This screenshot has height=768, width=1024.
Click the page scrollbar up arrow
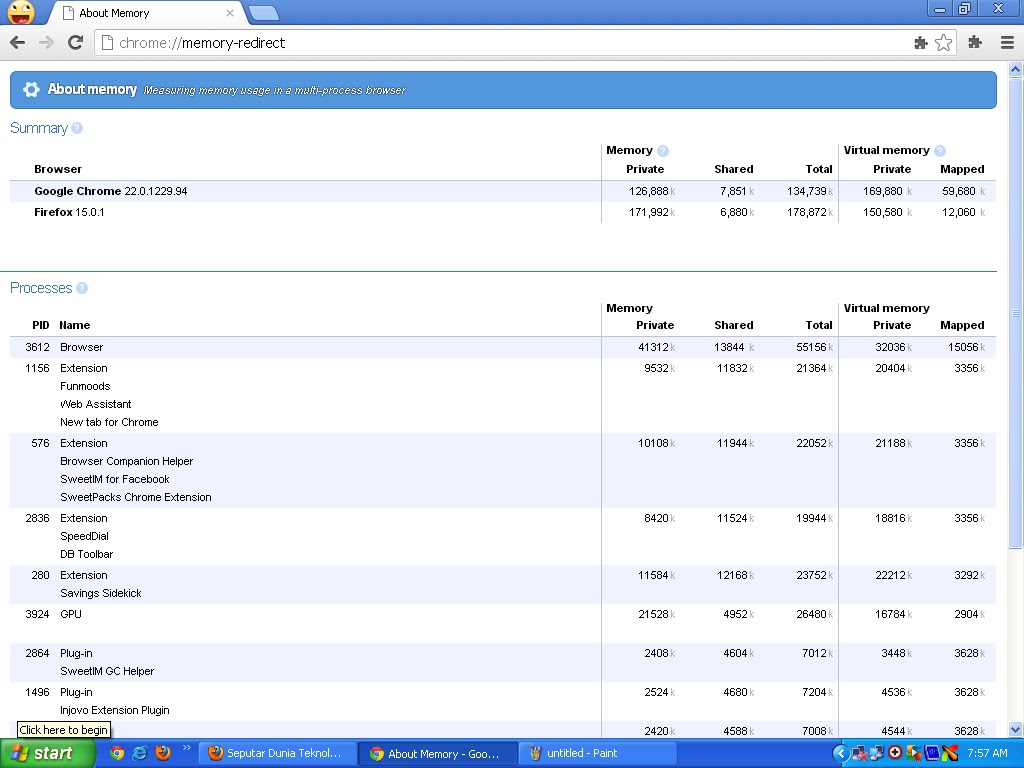tap(1016, 69)
